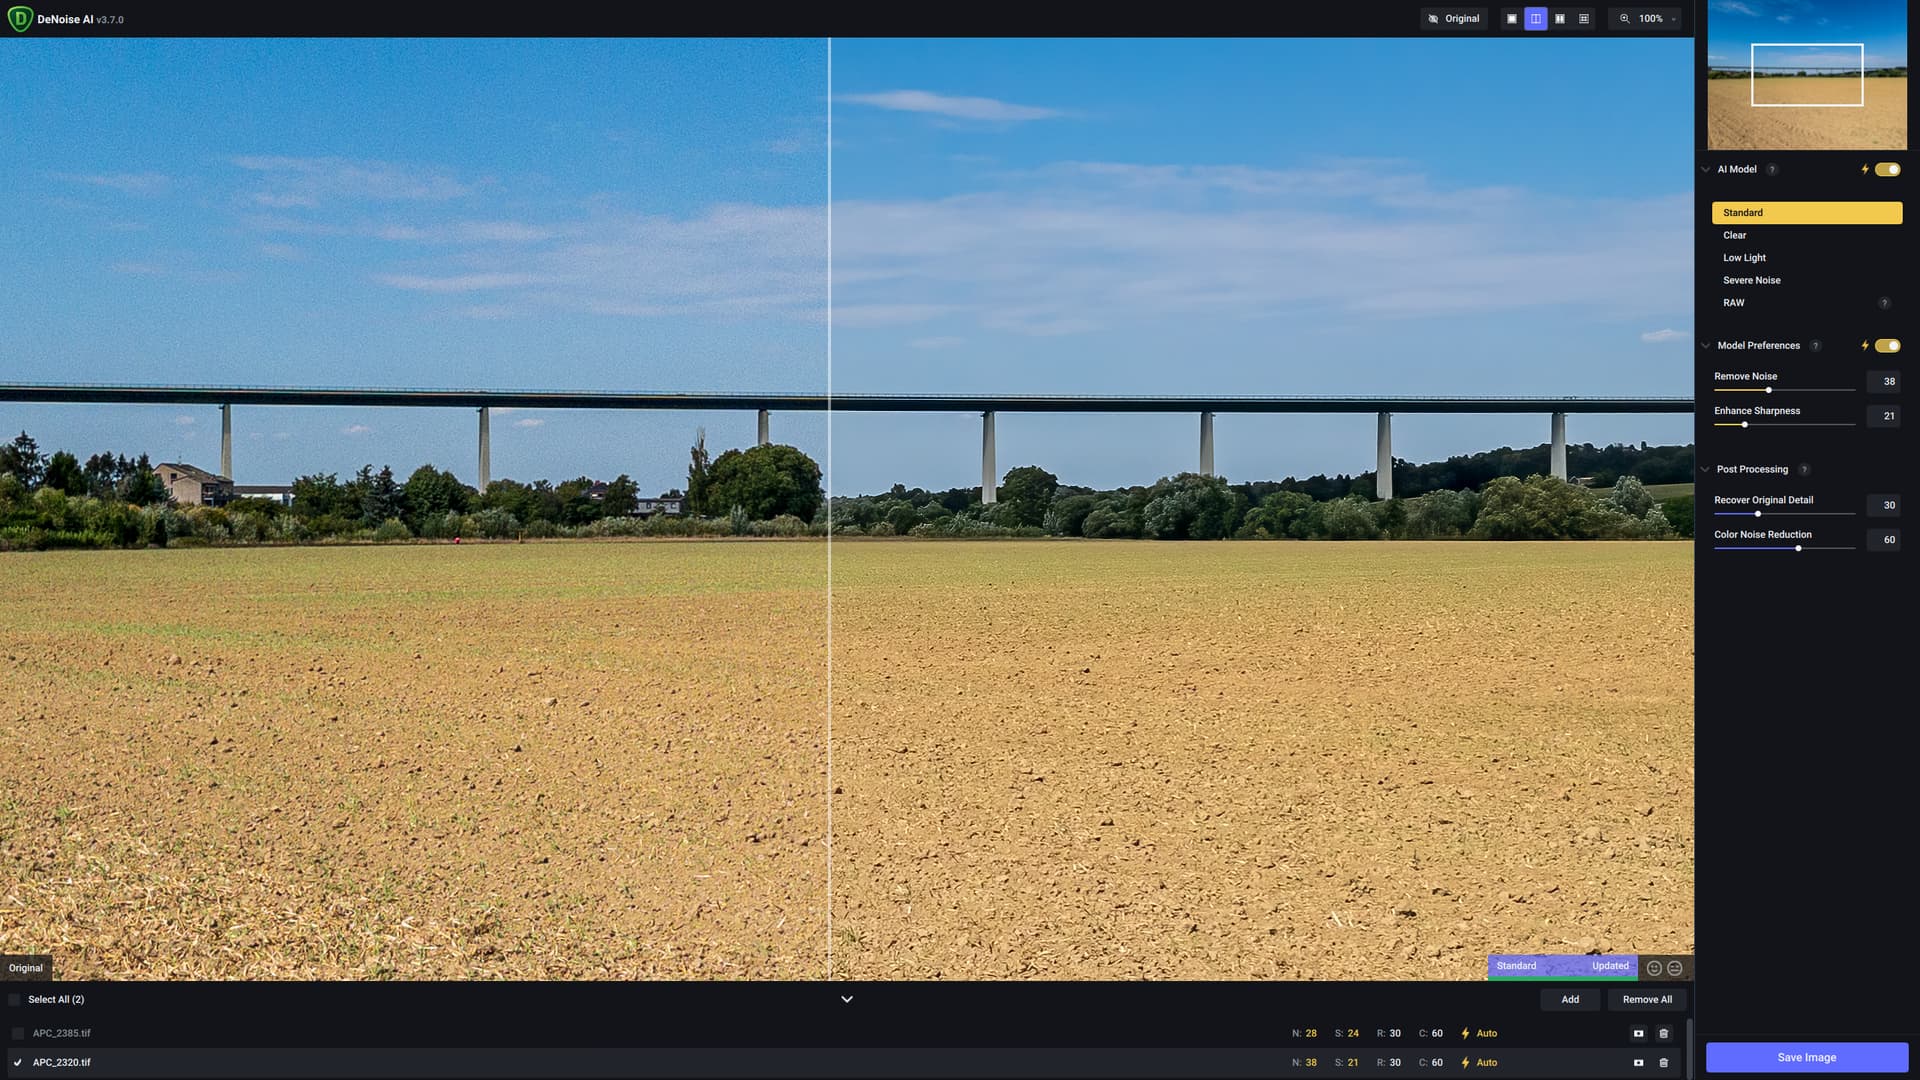This screenshot has width=1920, height=1080.
Task: Click help icon beside RAW model
Action: [1884, 303]
